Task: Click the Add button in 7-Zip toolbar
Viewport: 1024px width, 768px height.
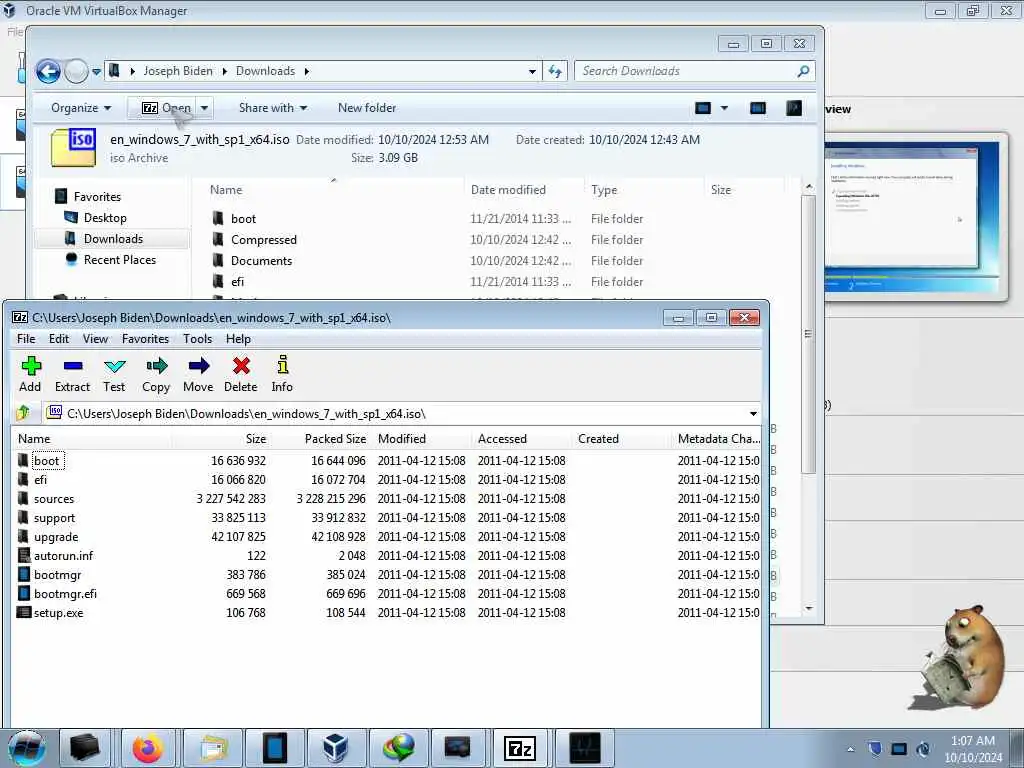Action: [x=30, y=374]
